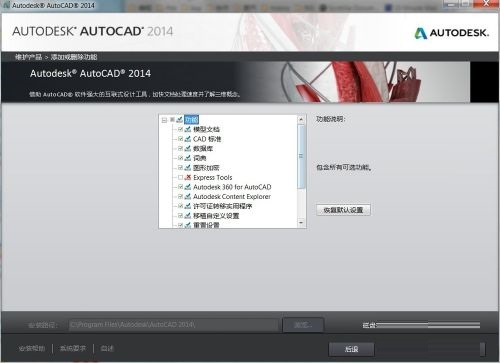500x363 pixels.
Task: Uncheck the 数据库 feature checkbox
Action: coord(180,149)
